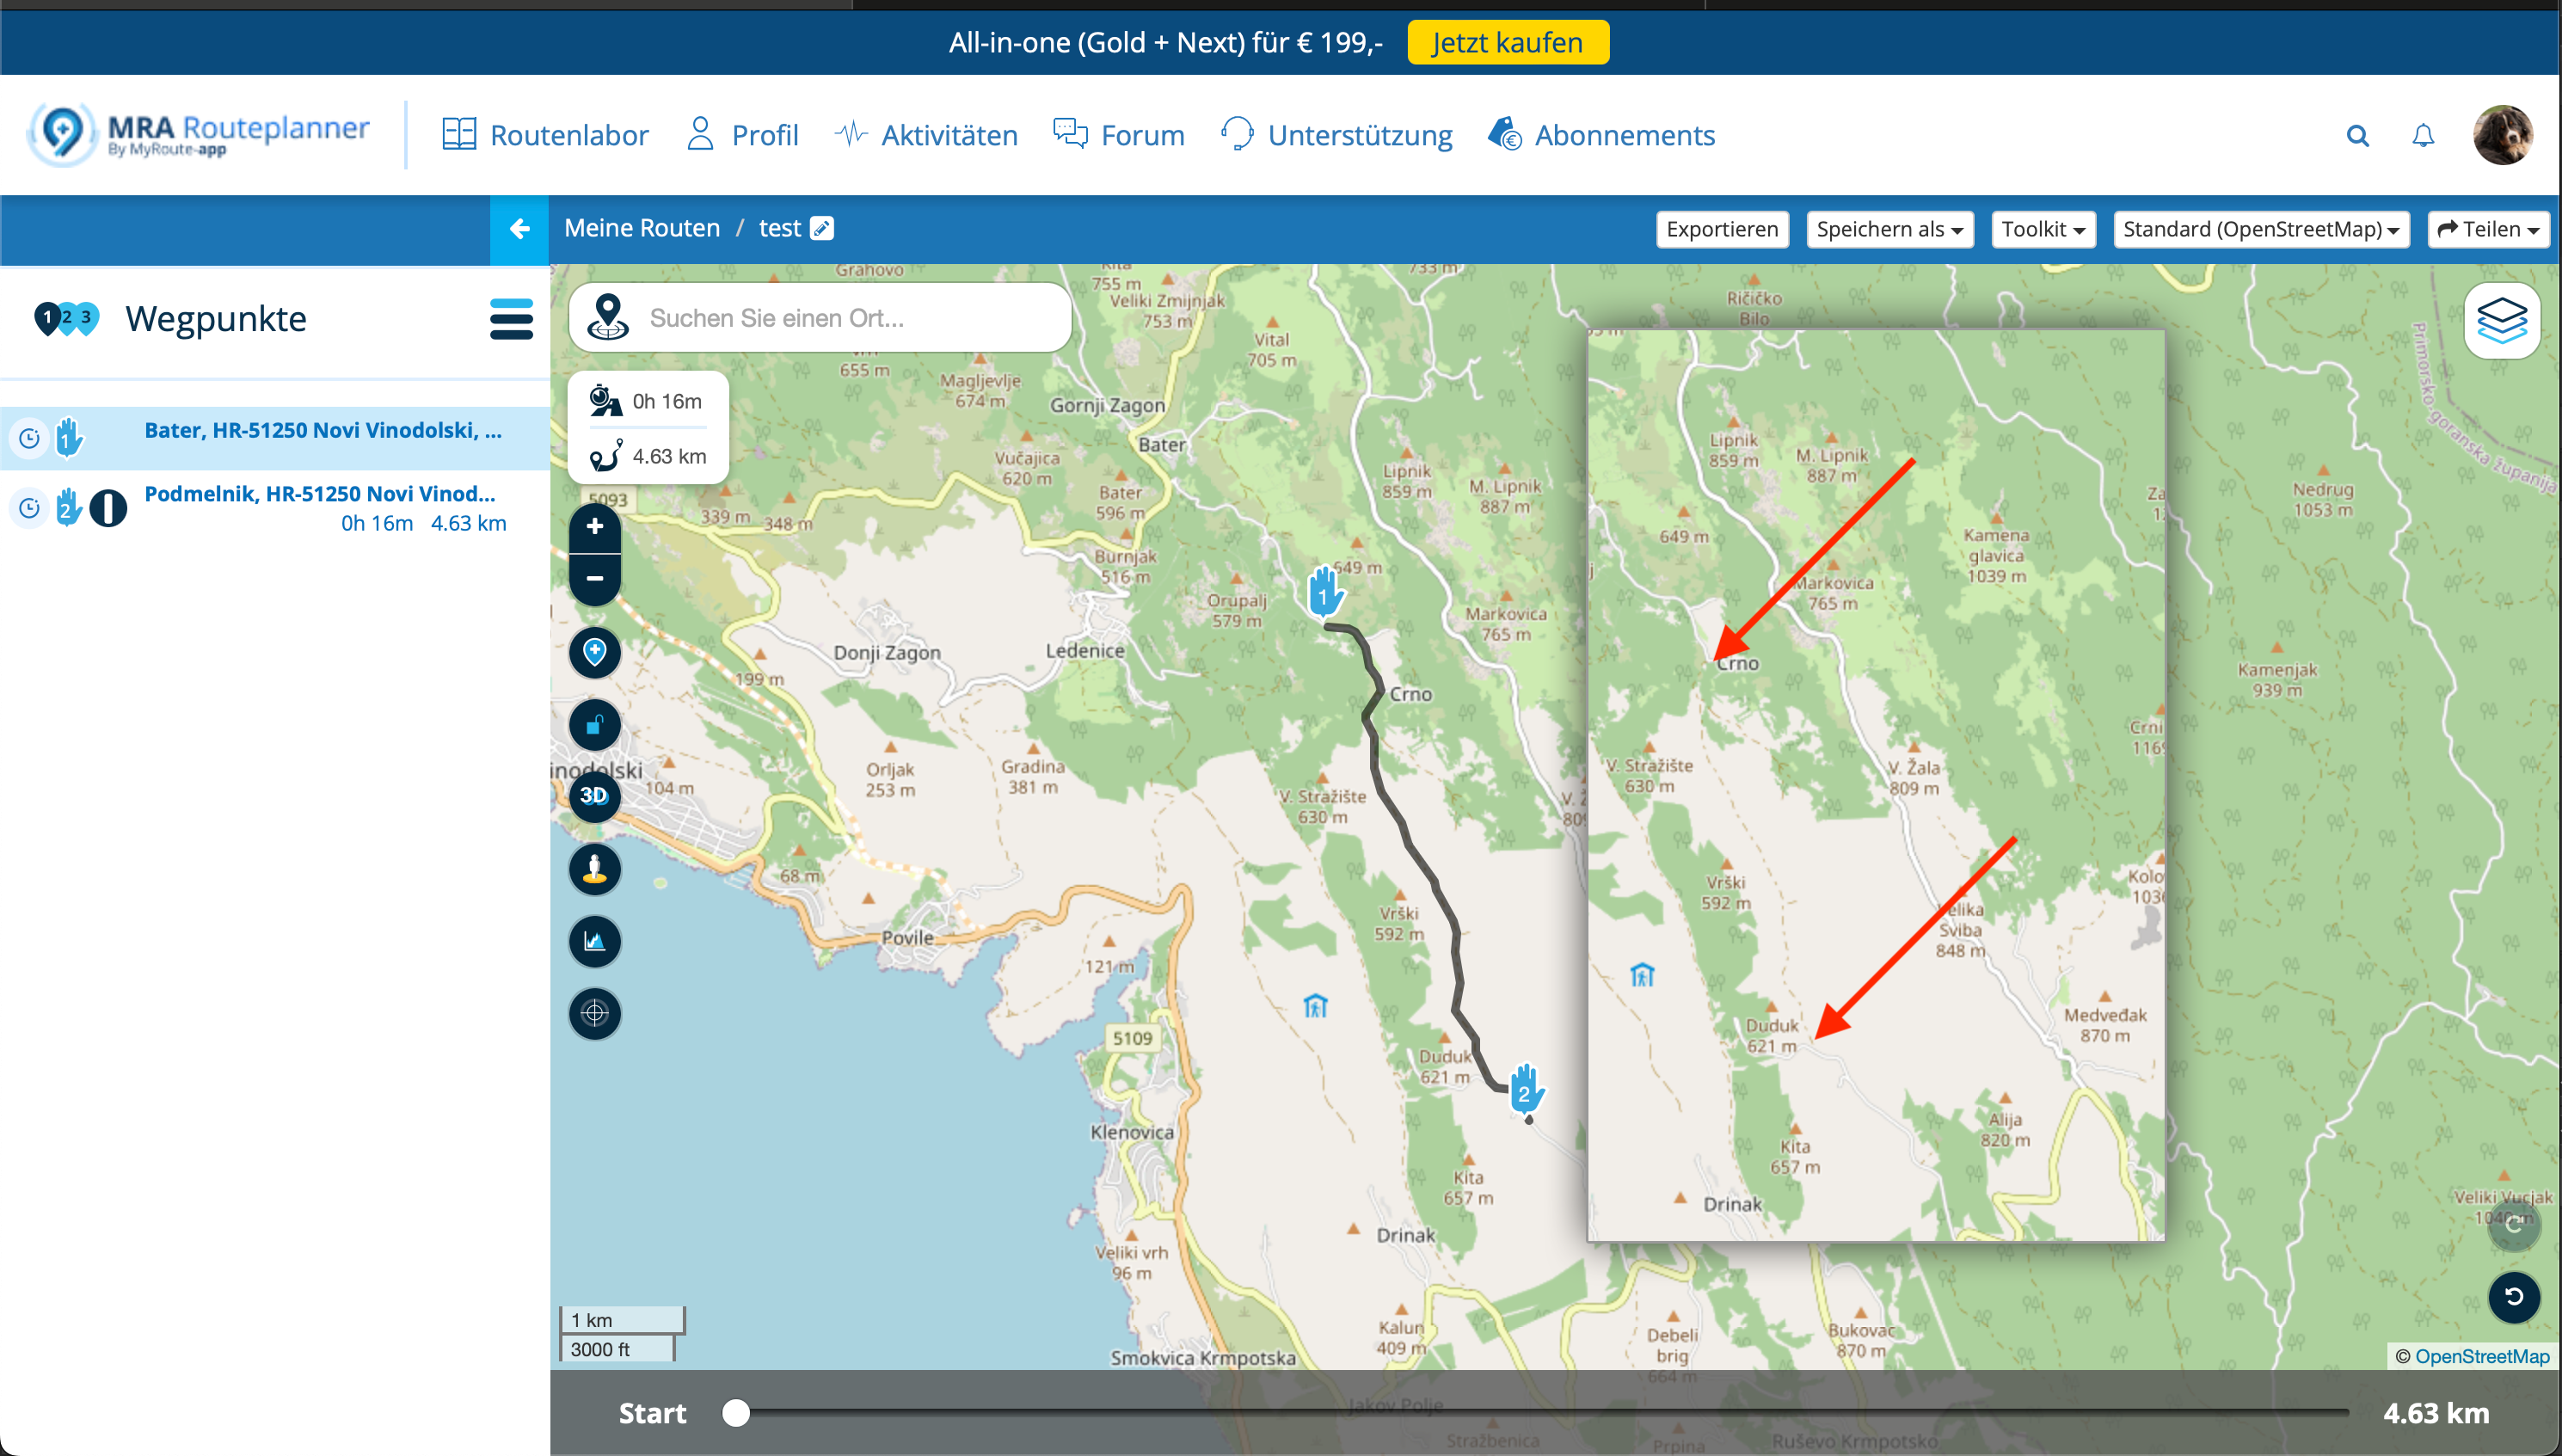Click OpenStreetMap attribution link

tap(2481, 1356)
